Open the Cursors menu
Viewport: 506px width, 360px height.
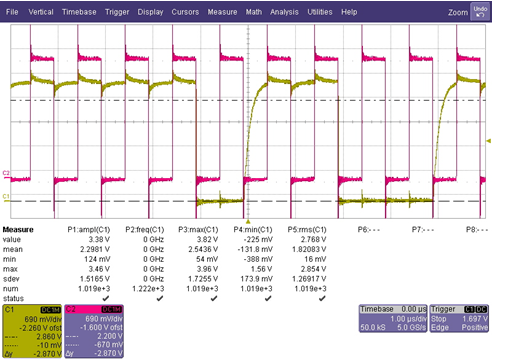pos(185,12)
